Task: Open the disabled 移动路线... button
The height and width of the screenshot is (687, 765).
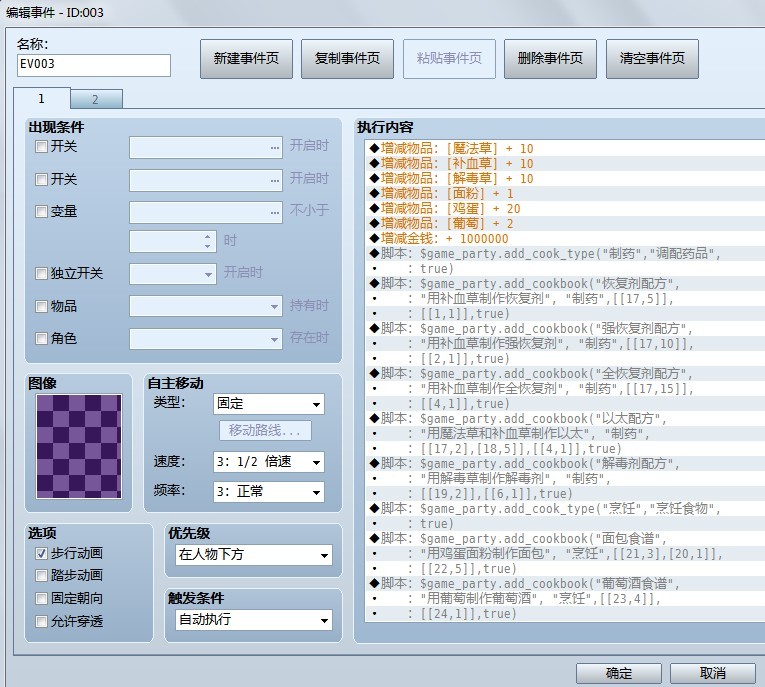Action: point(265,430)
